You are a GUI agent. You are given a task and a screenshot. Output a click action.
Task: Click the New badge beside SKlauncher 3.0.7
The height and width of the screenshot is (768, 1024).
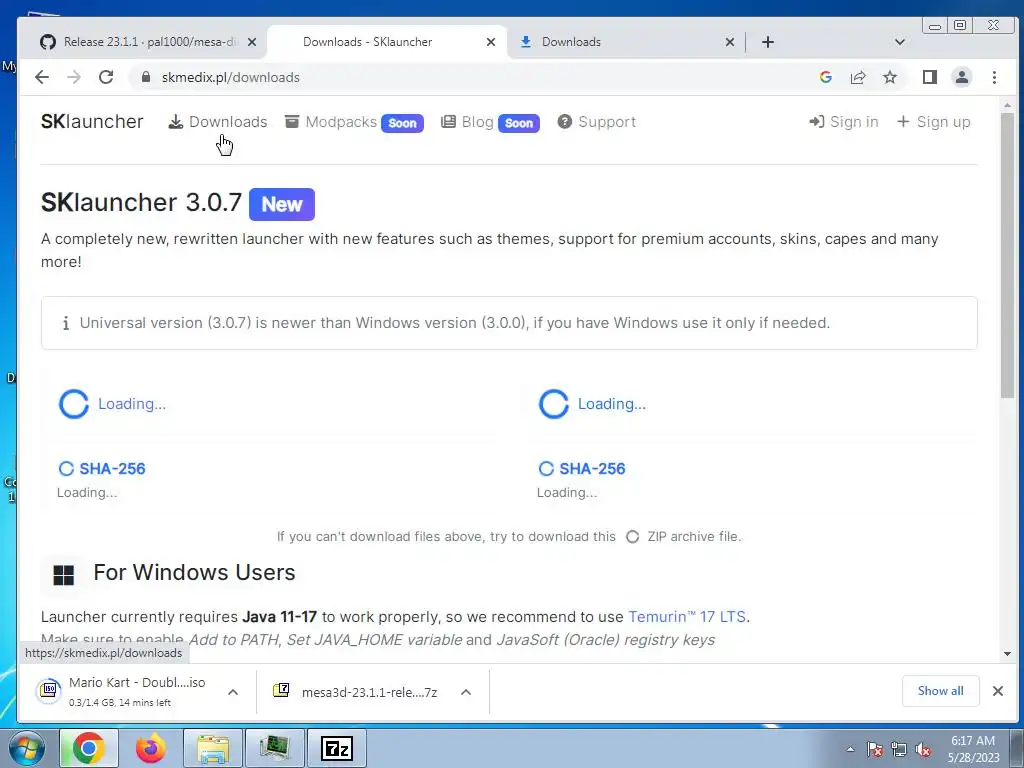coord(281,204)
